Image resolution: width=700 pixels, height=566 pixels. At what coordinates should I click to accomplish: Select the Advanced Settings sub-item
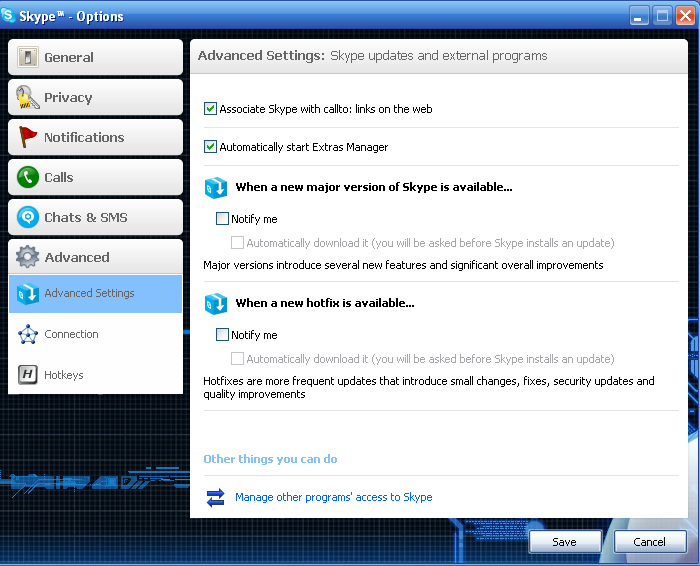pos(96,294)
